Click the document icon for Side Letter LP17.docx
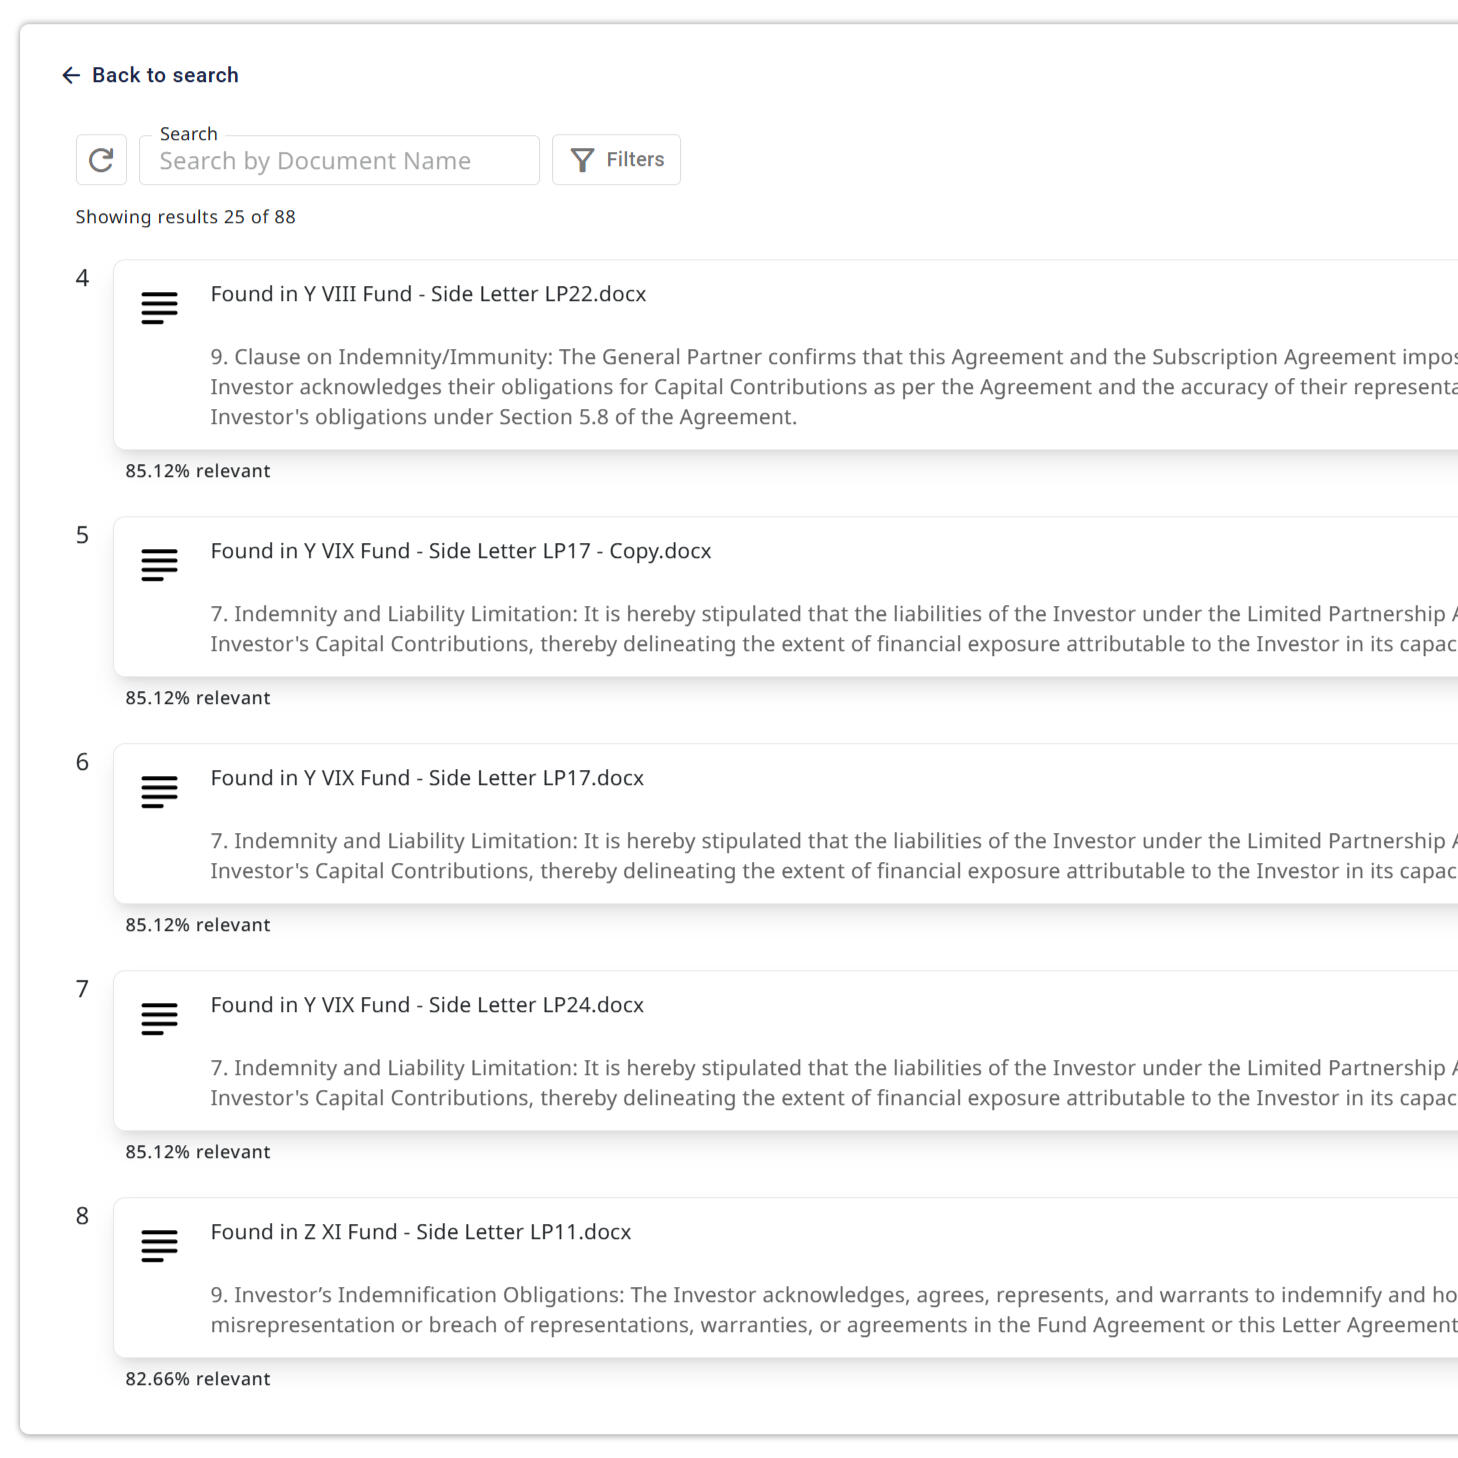 click(x=158, y=792)
